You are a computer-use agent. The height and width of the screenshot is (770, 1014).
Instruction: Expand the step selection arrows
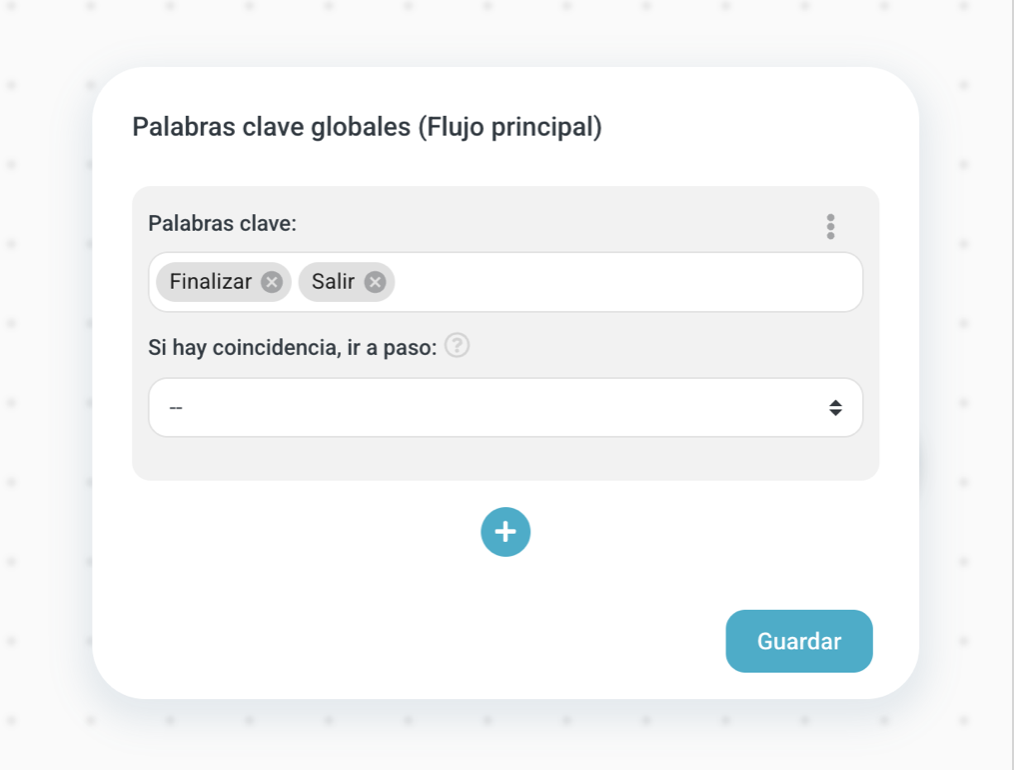tap(835, 408)
